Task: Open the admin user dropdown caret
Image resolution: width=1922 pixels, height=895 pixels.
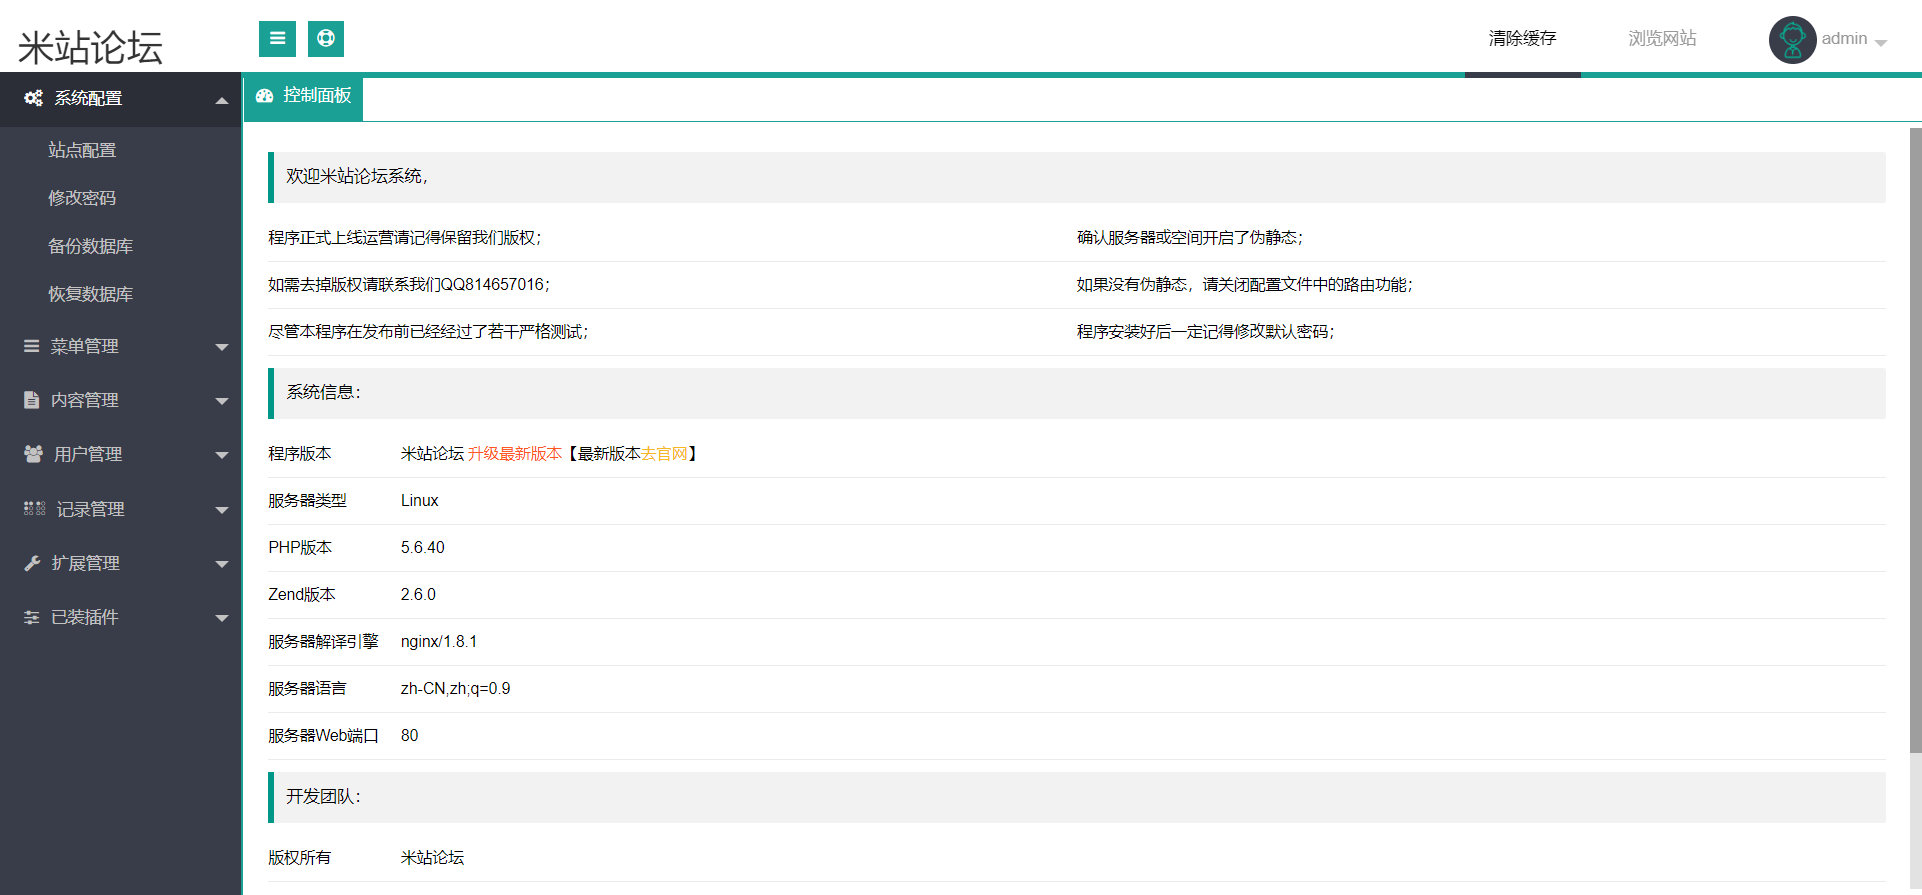Action: (1881, 42)
